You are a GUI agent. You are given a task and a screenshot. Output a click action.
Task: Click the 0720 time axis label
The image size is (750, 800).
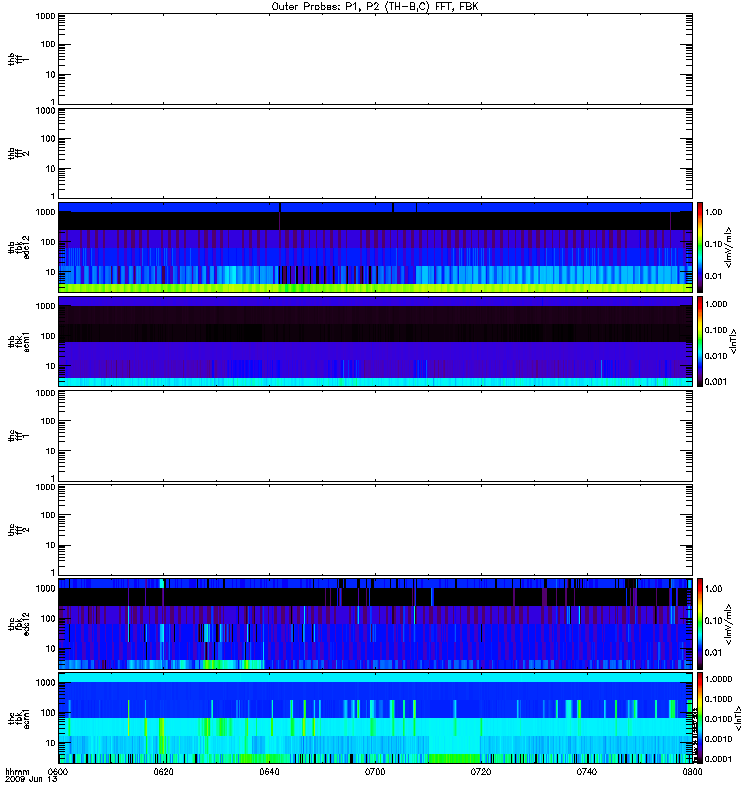tap(480, 773)
